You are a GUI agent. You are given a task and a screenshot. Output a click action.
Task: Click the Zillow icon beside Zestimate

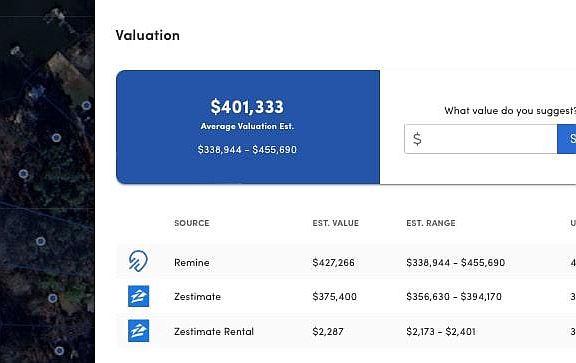click(x=138, y=296)
